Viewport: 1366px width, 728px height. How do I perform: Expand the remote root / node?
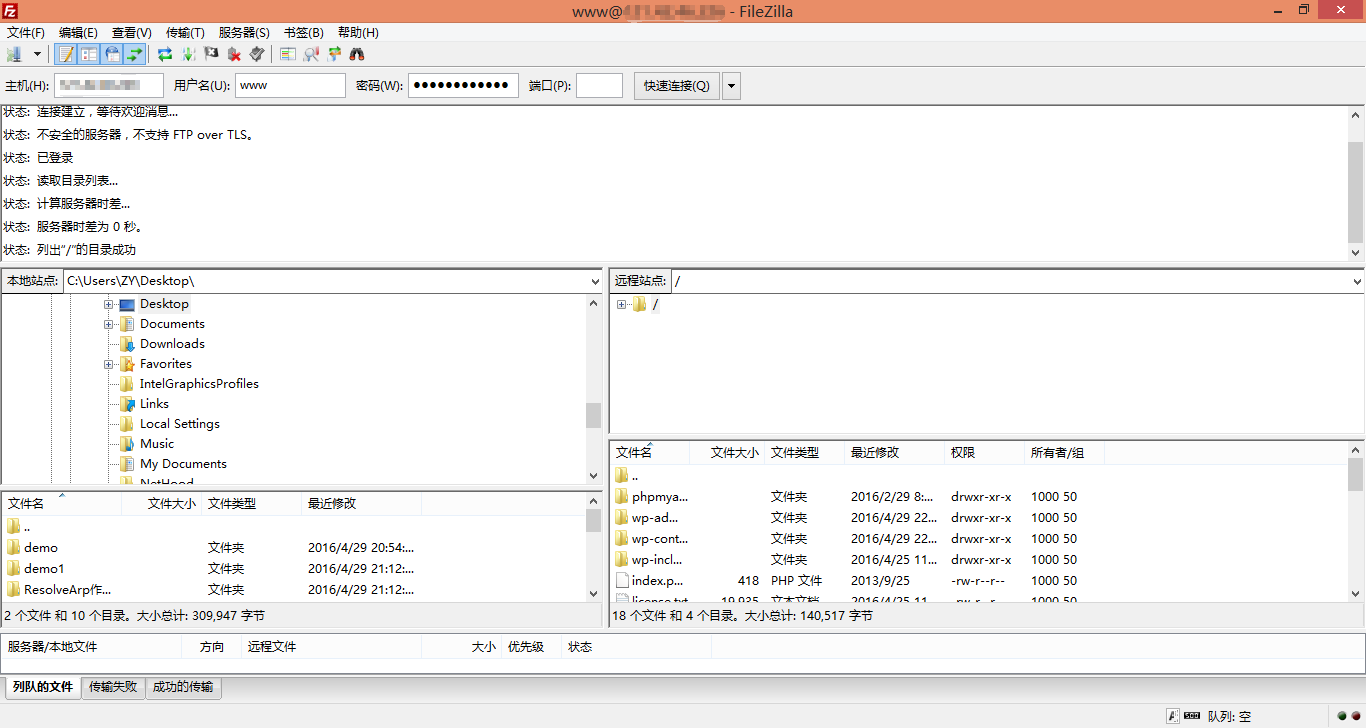coord(621,305)
